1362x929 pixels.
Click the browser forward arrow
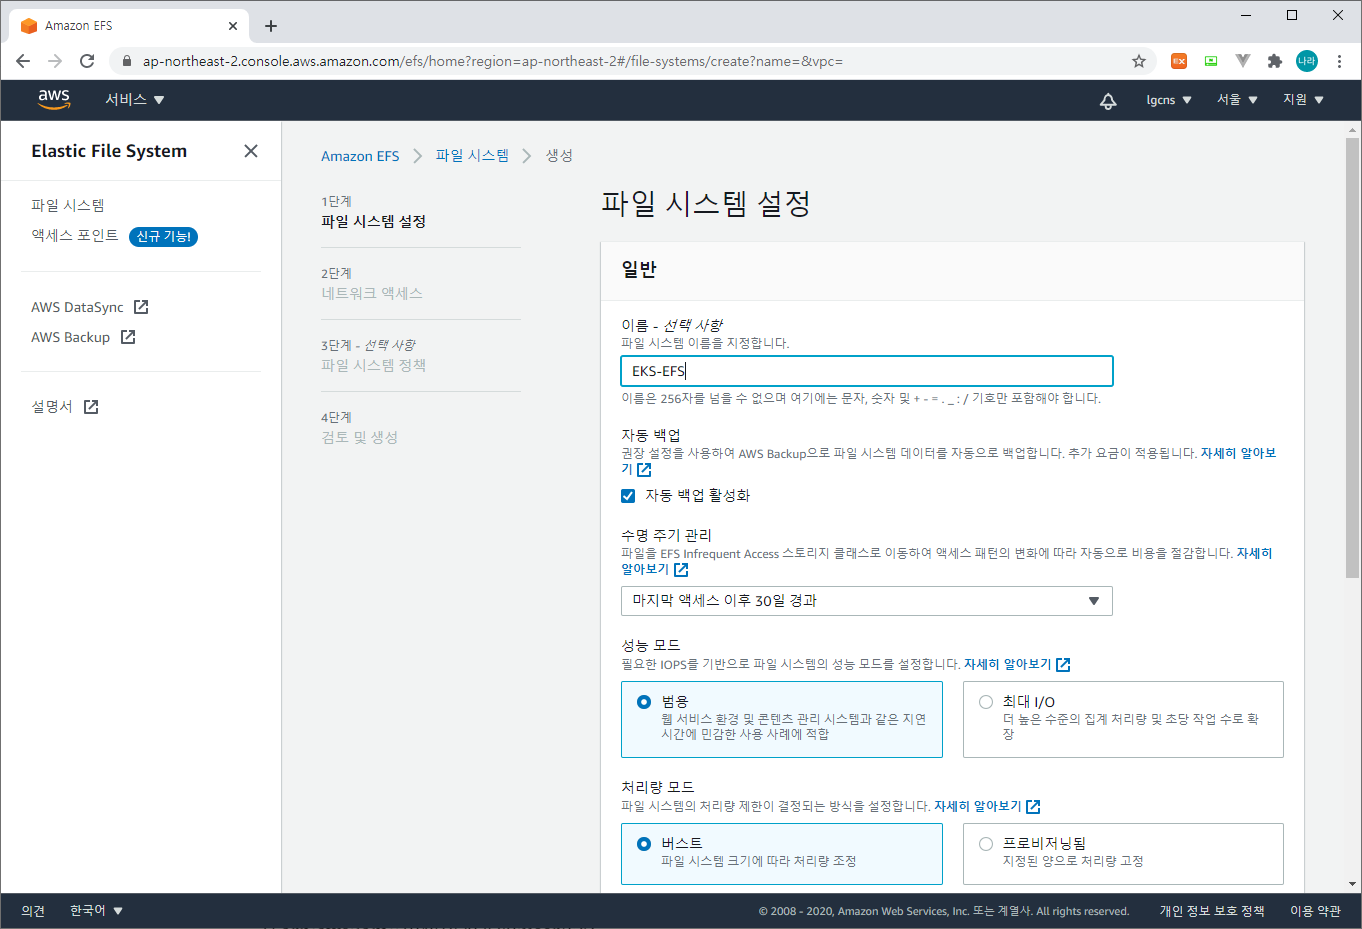[55, 61]
